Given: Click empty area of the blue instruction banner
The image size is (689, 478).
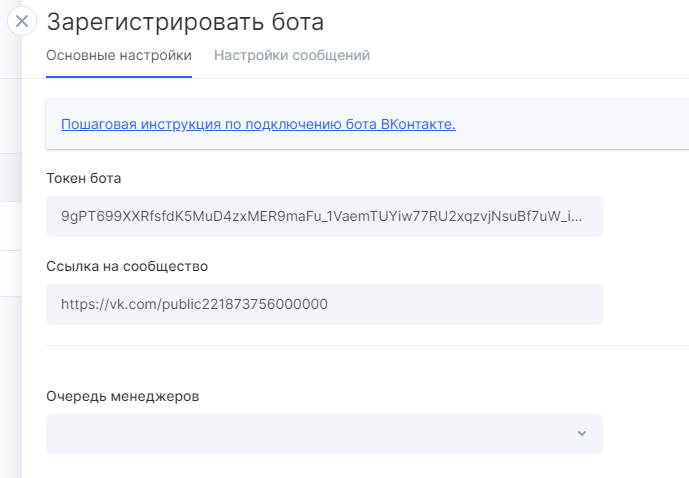Looking at the screenshot, I should 571,124.
